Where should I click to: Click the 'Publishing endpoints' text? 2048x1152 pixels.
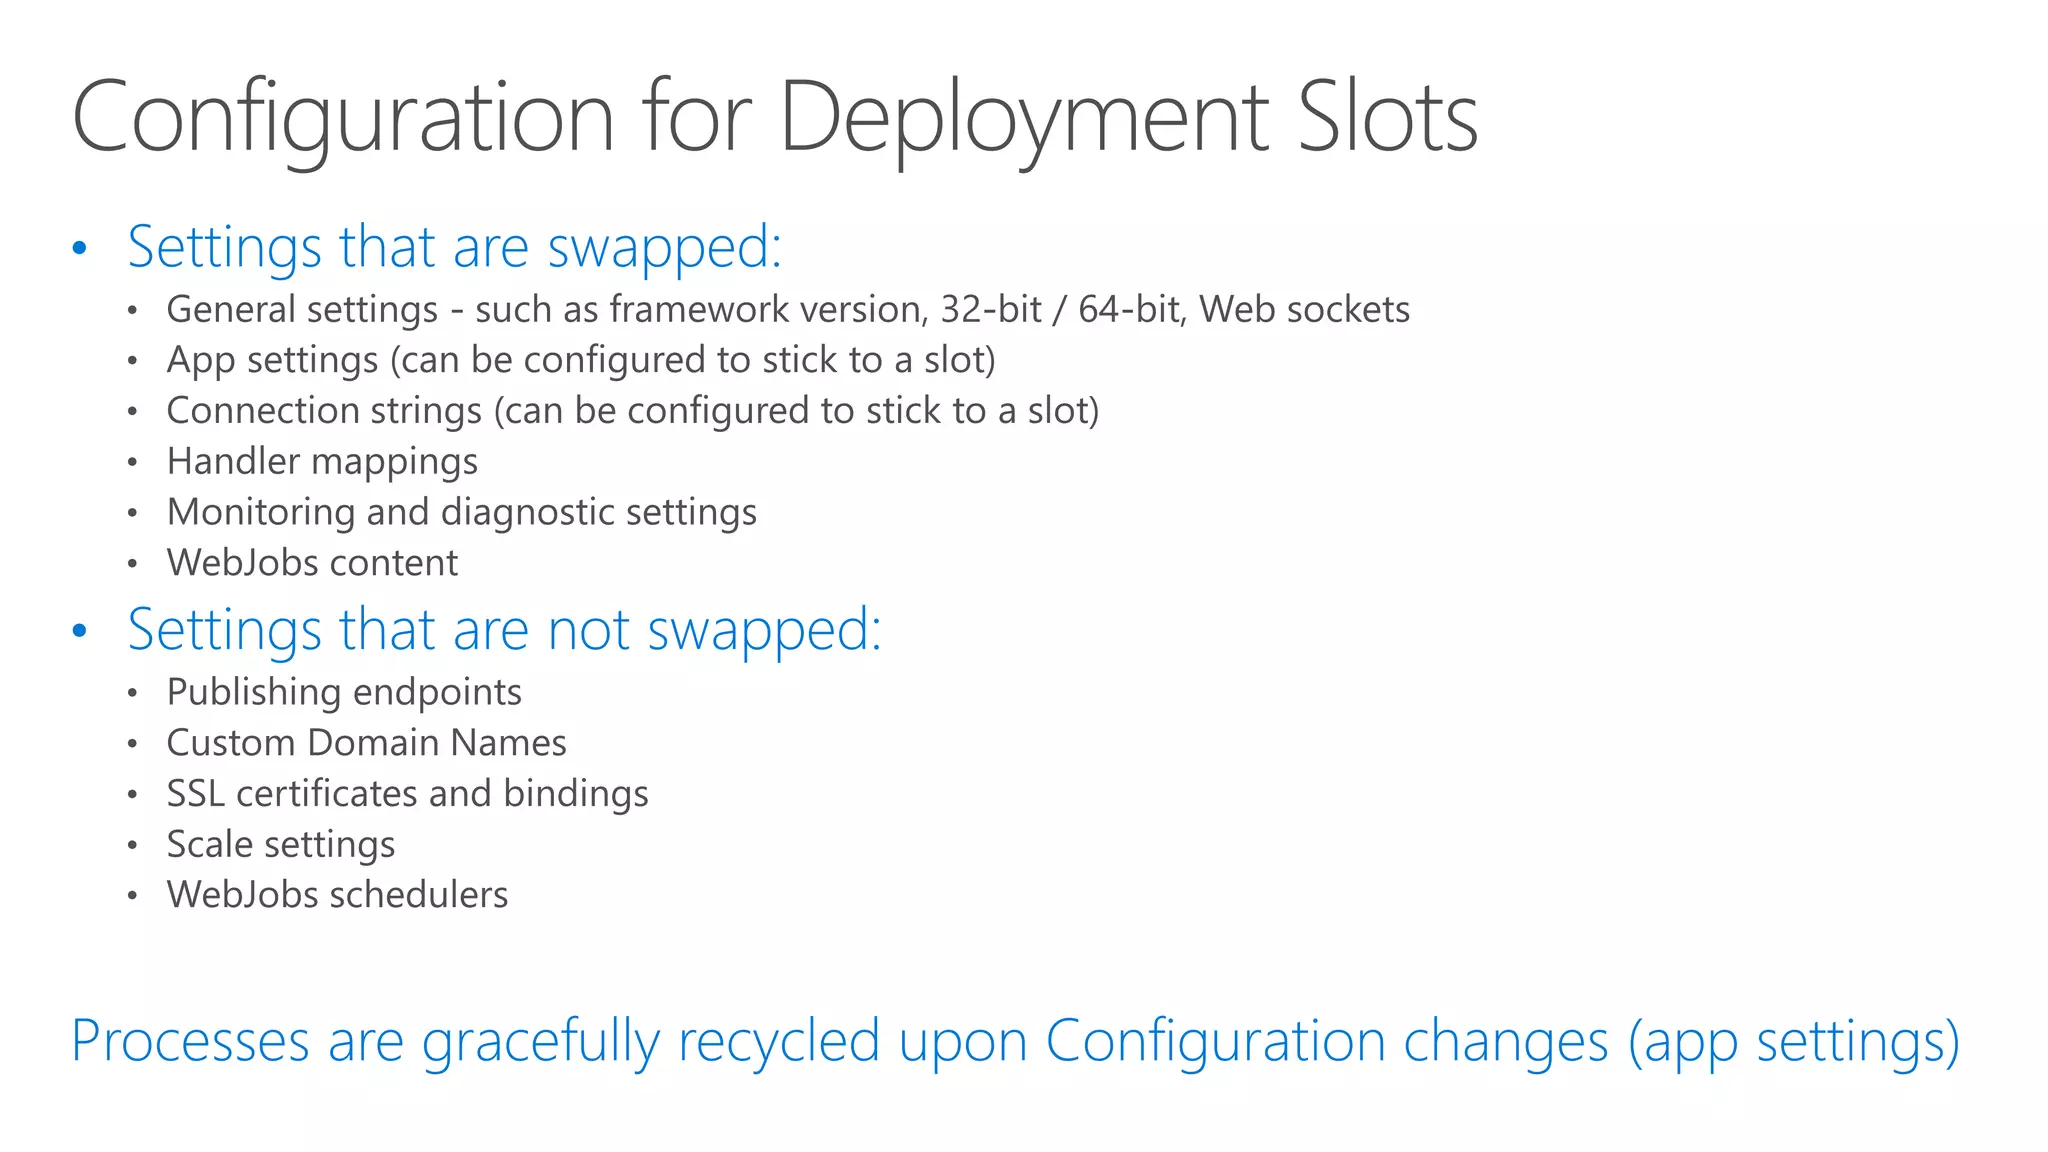pyautogui.click(x=344, y=692)
